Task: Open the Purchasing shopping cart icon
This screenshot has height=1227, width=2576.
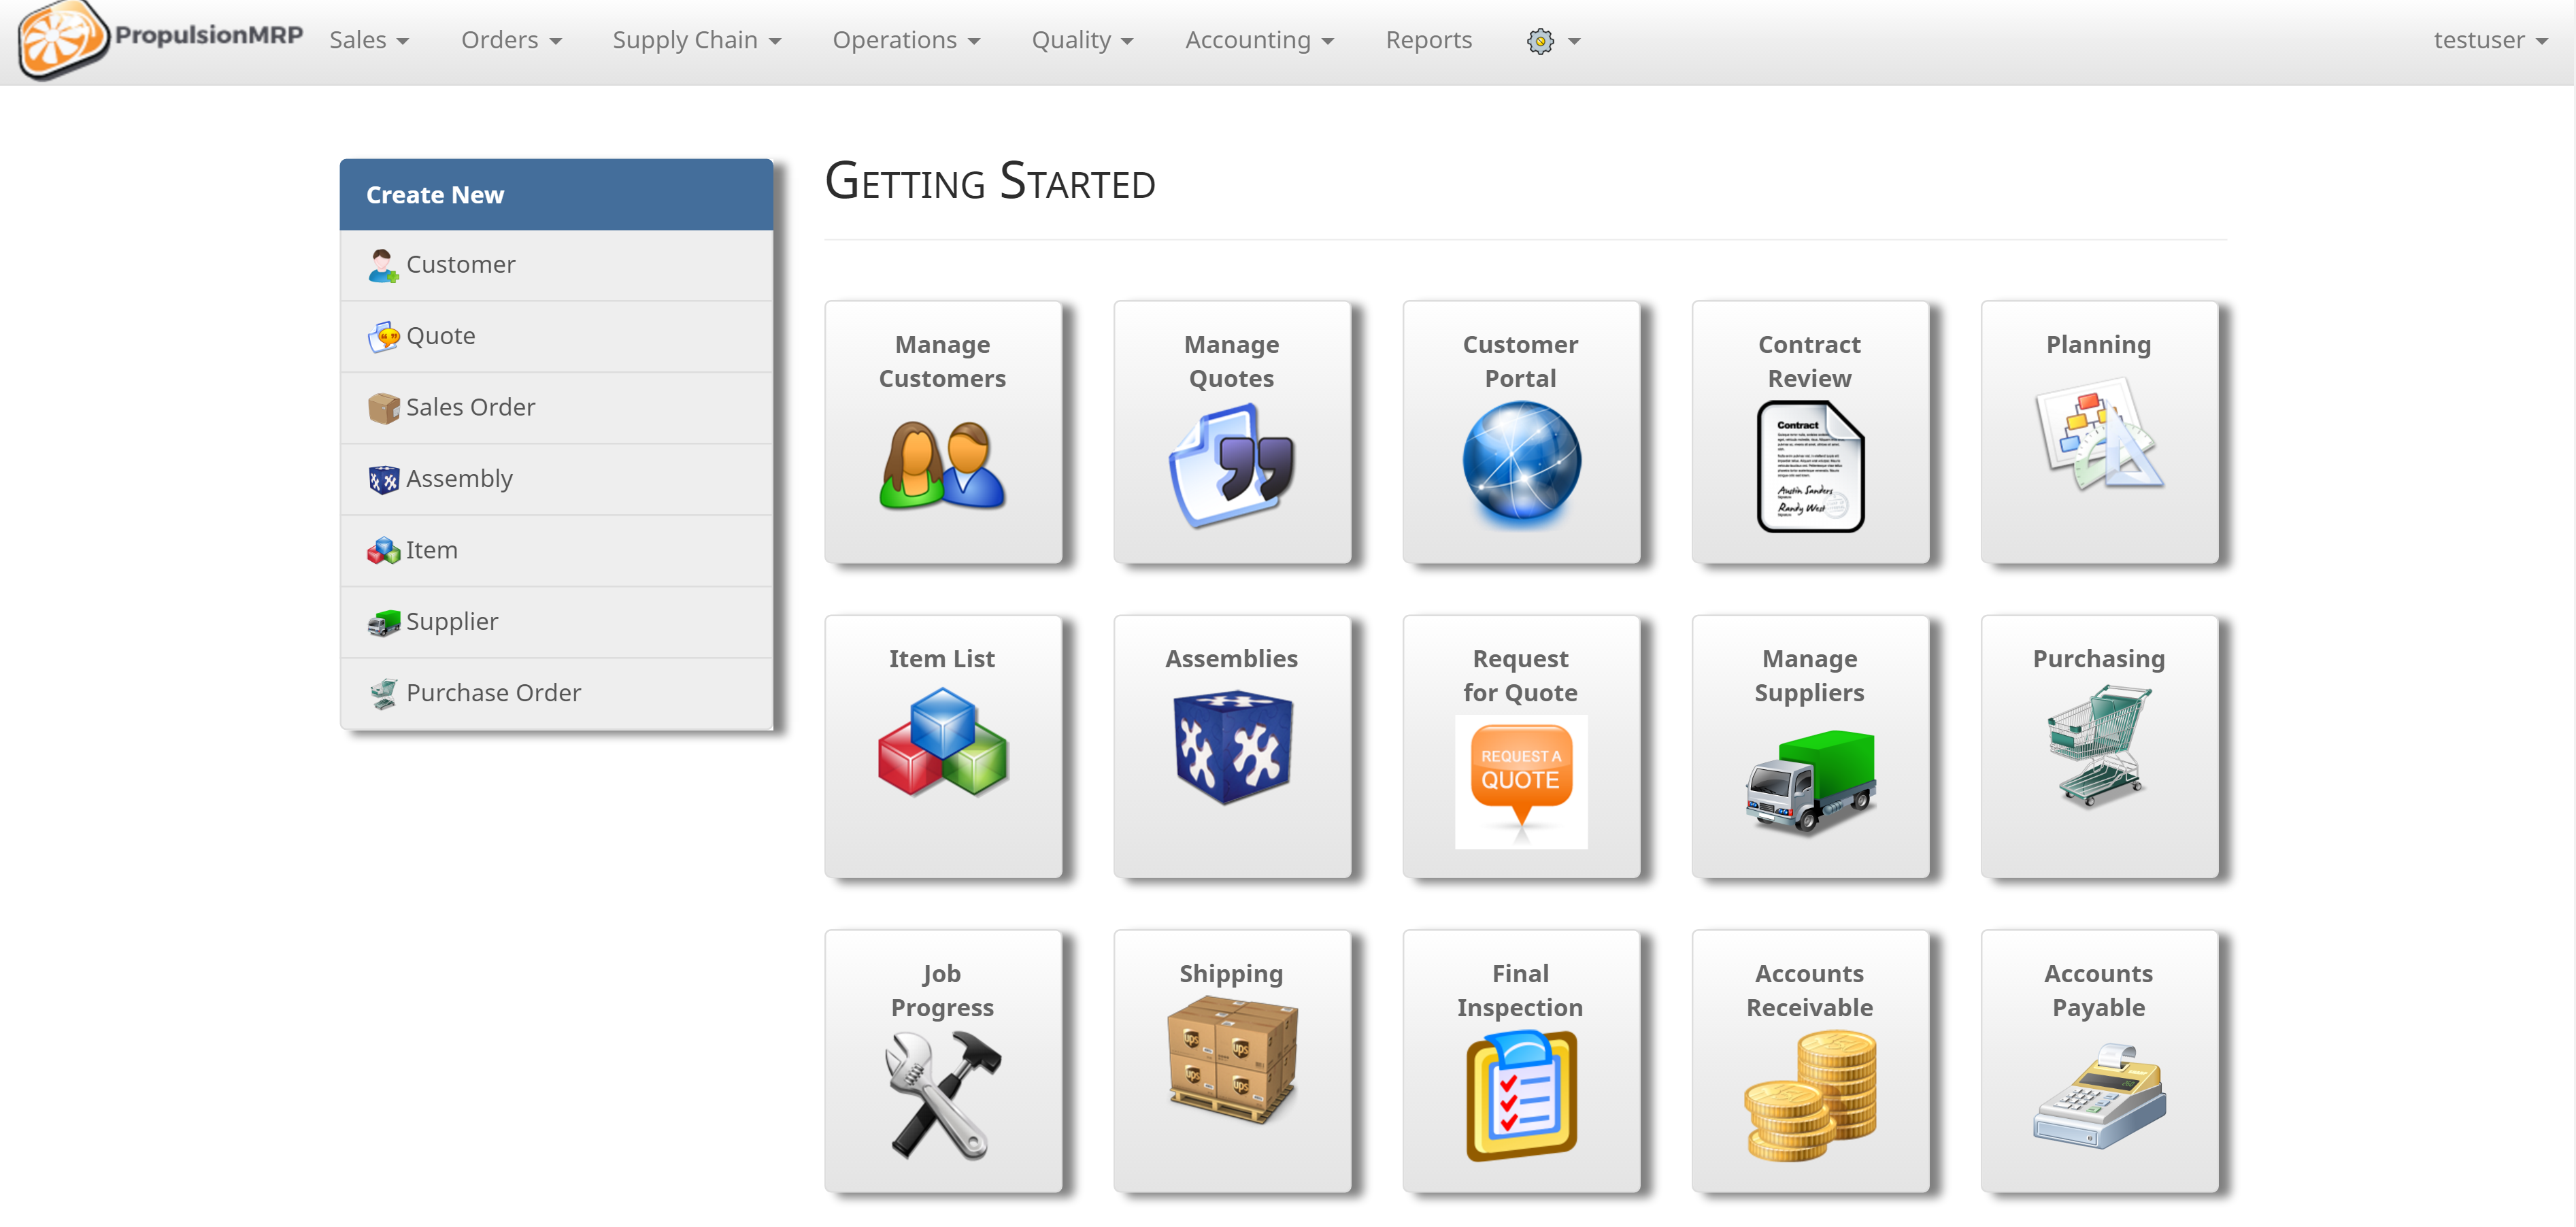Action: click(x=2098, y=745)
